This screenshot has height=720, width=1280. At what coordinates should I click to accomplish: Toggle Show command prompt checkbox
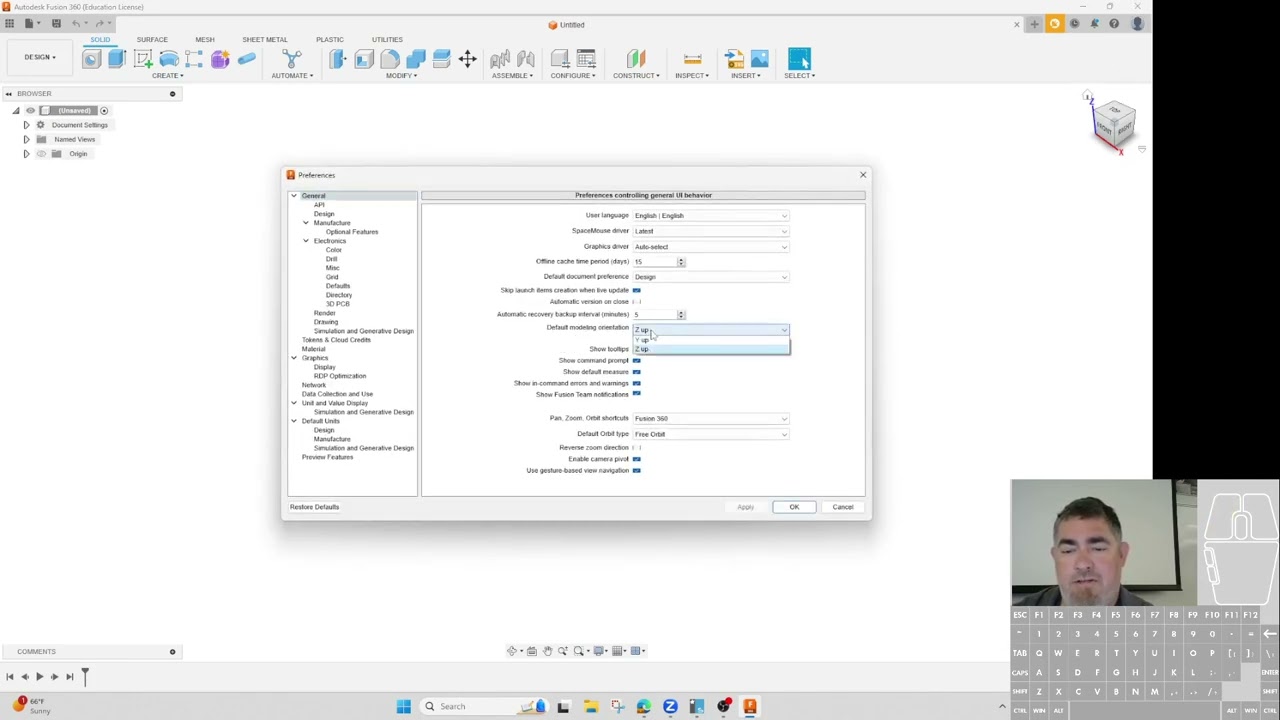[636, 360]
